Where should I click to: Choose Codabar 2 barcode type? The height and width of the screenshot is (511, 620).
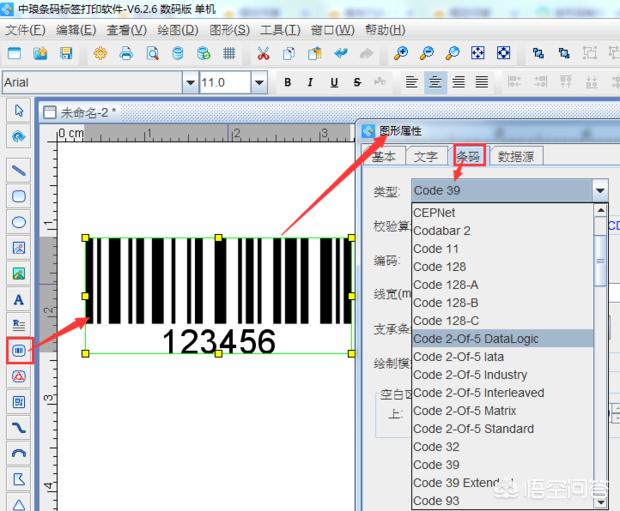click(x=502, y=231)
